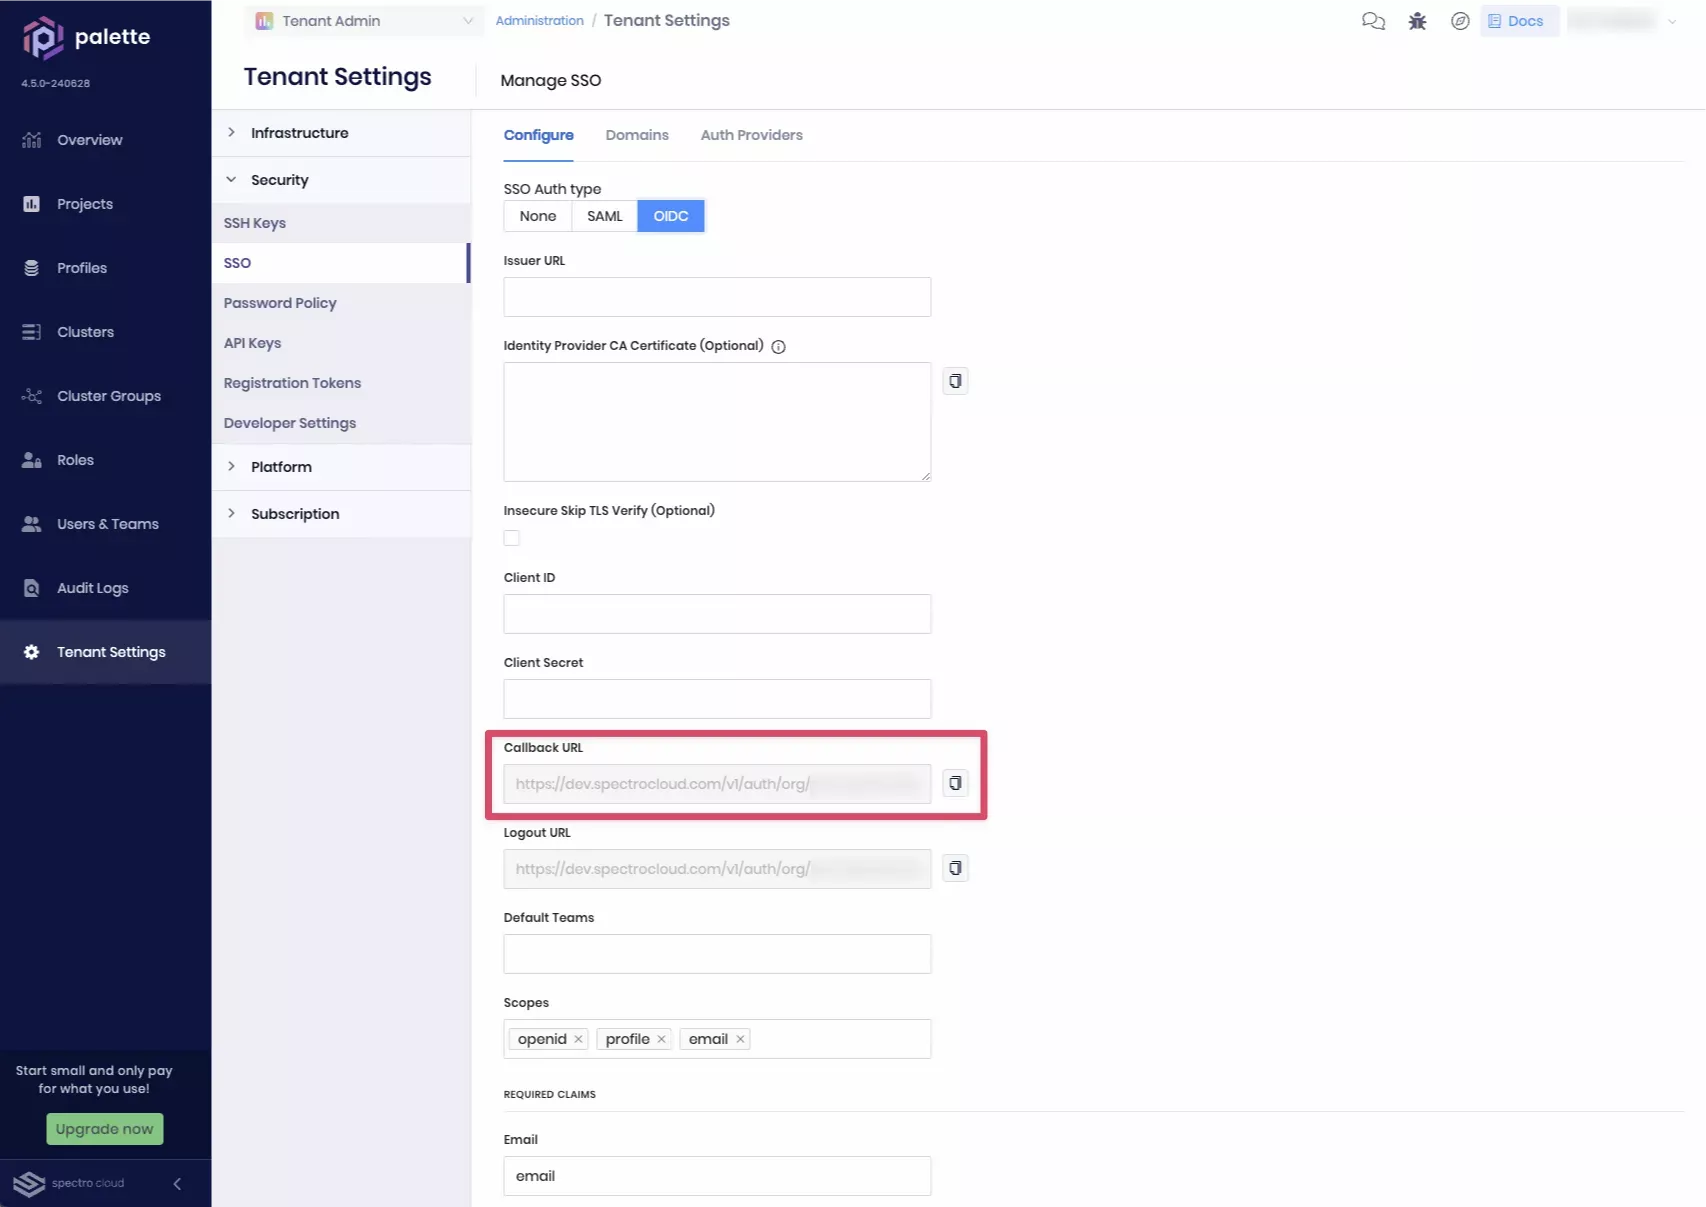Set SSO Auth type to SAML
Image resolution: width=1706 pixels, height=1207 pixels.
[604, 216]
